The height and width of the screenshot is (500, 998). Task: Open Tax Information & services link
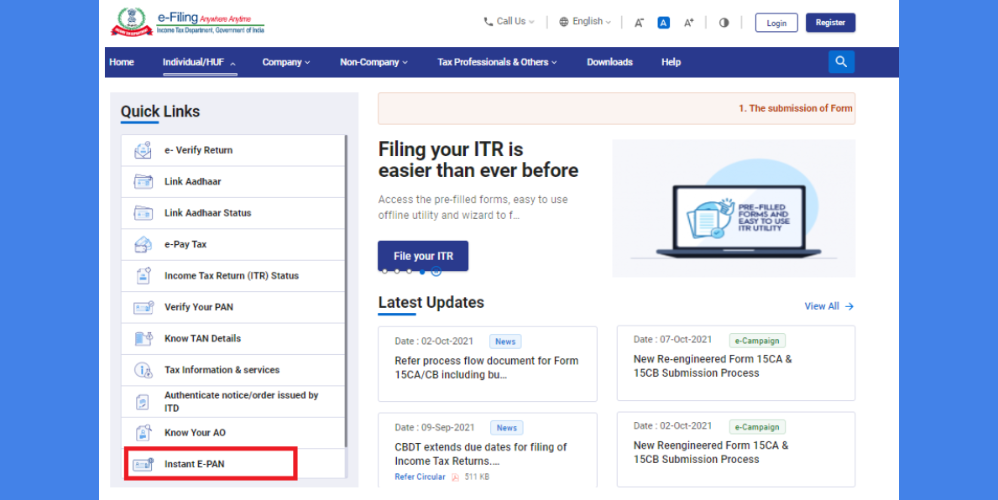pos(233,370)
